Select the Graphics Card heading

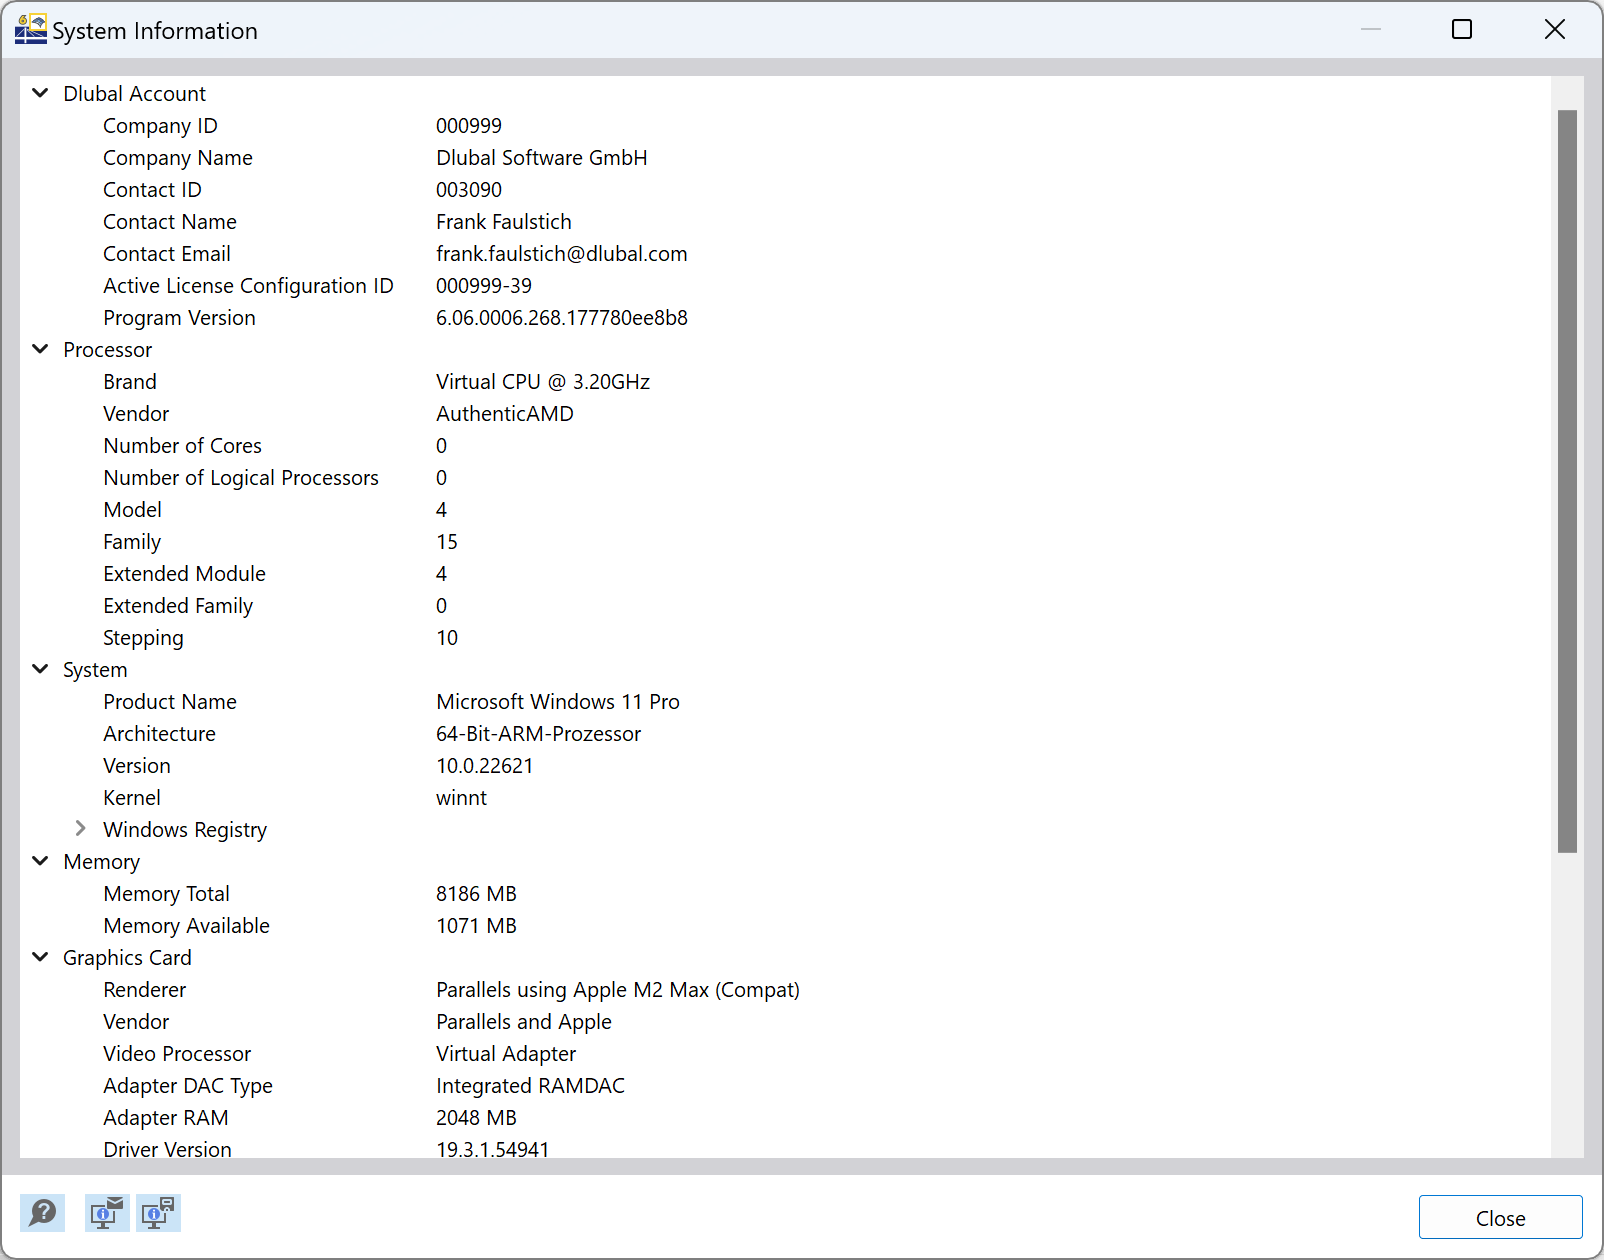click(x=127, y=957)
